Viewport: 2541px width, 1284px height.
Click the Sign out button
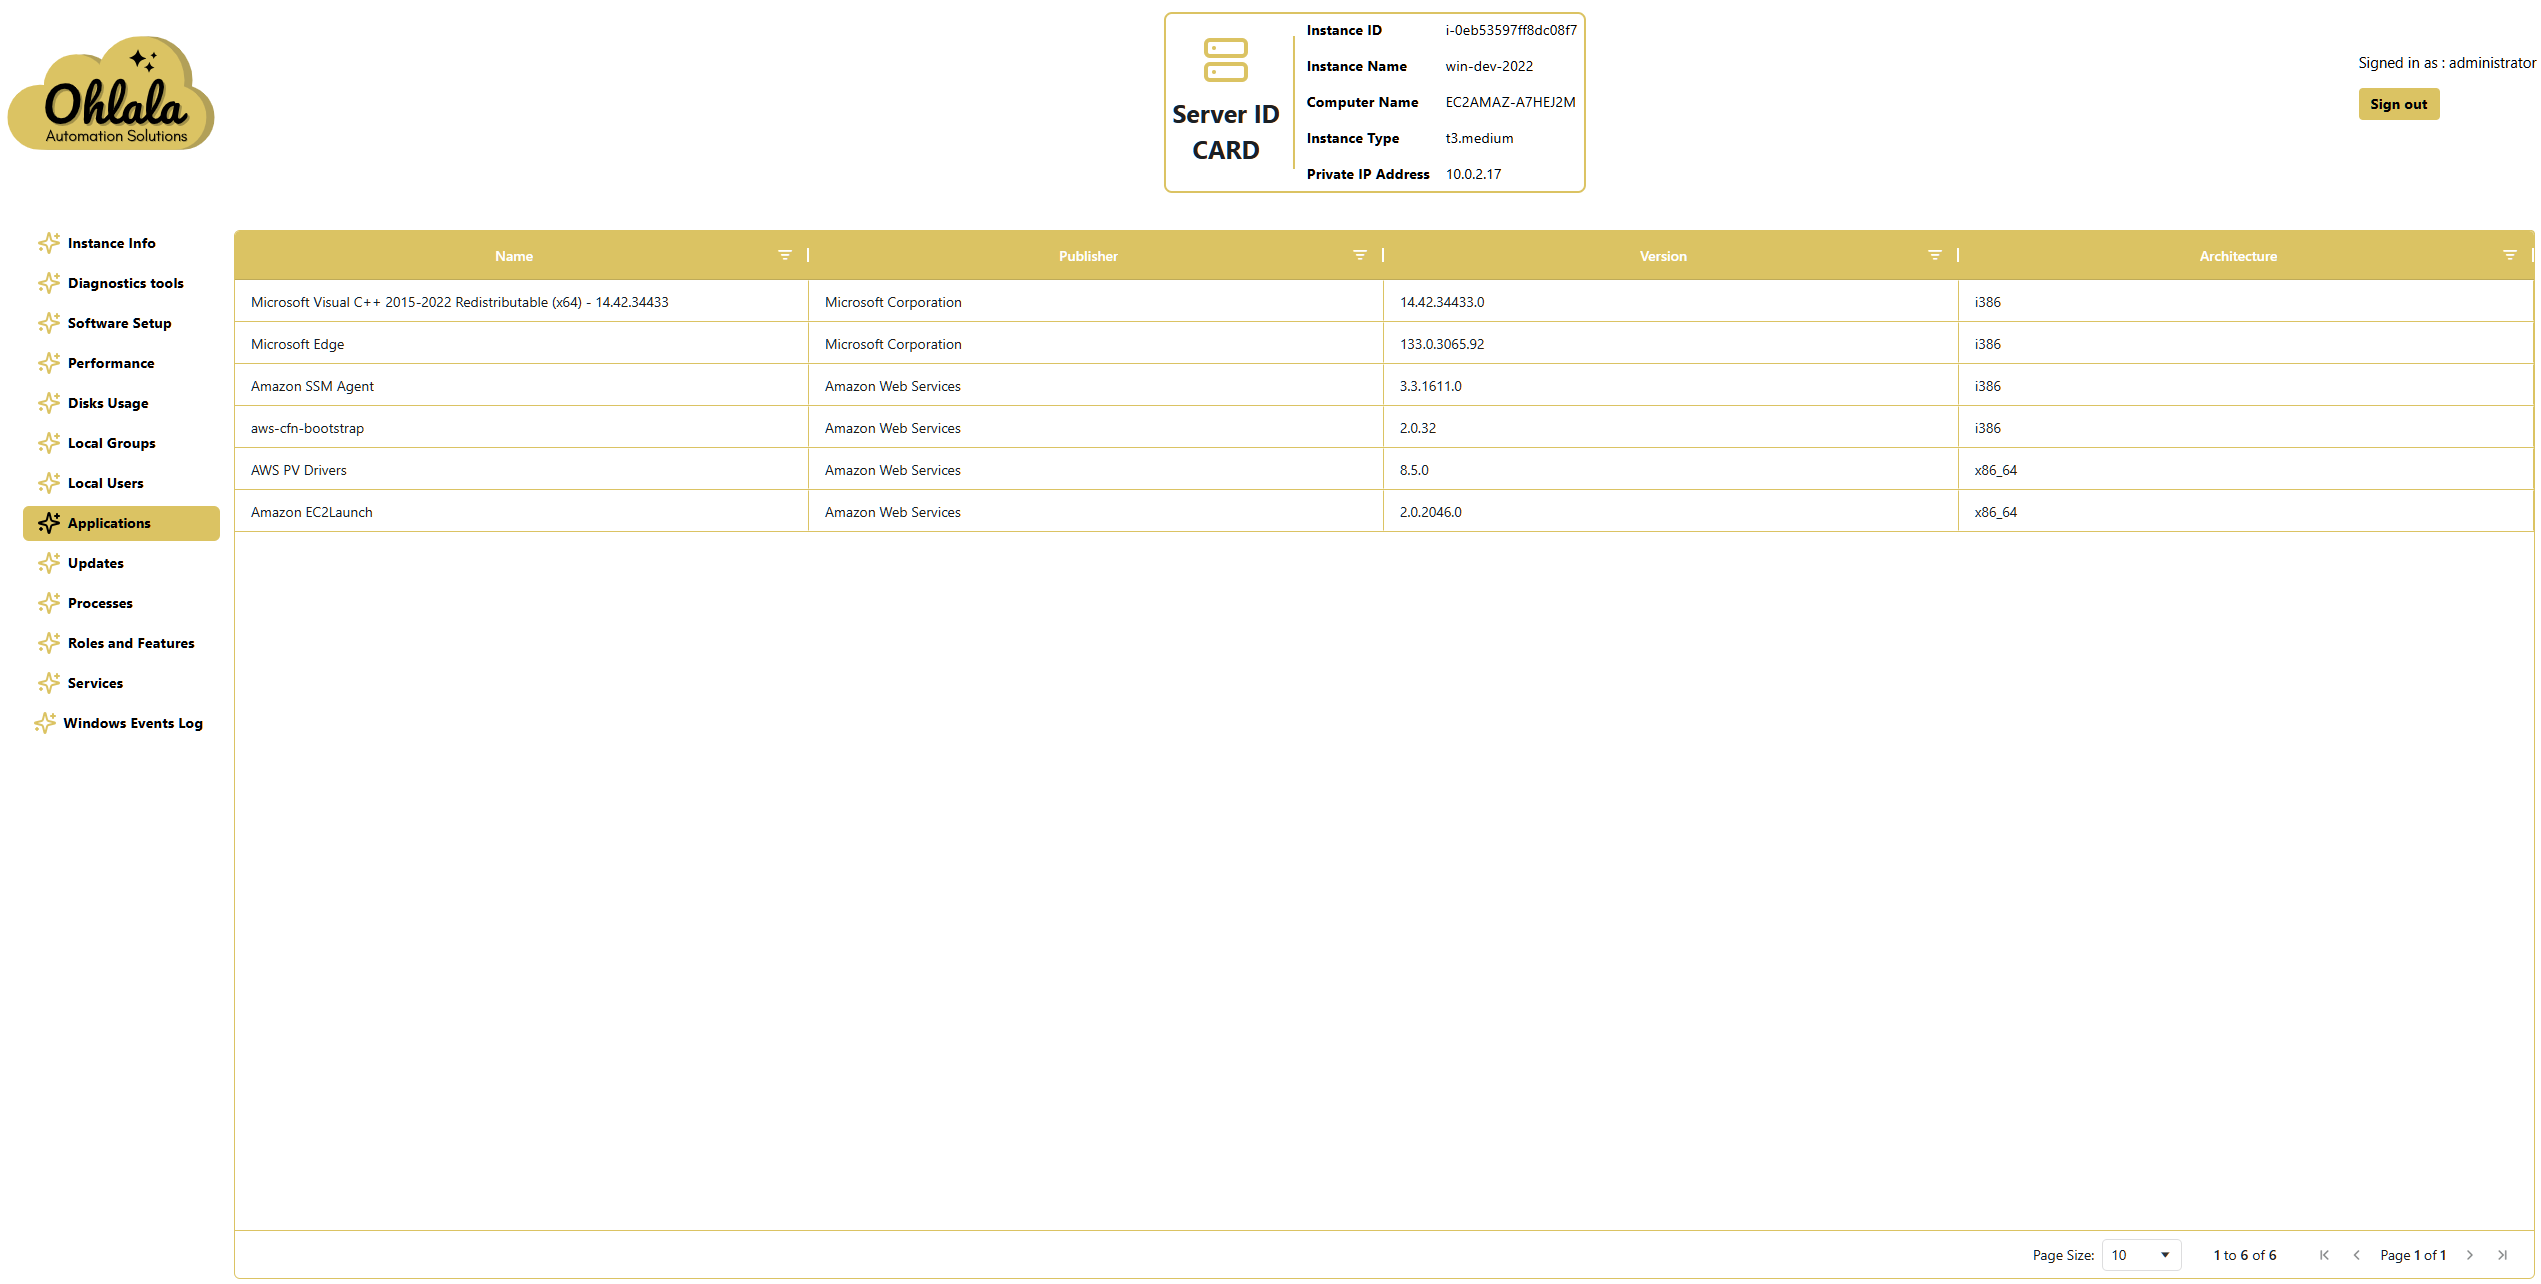coord(2399,104)
